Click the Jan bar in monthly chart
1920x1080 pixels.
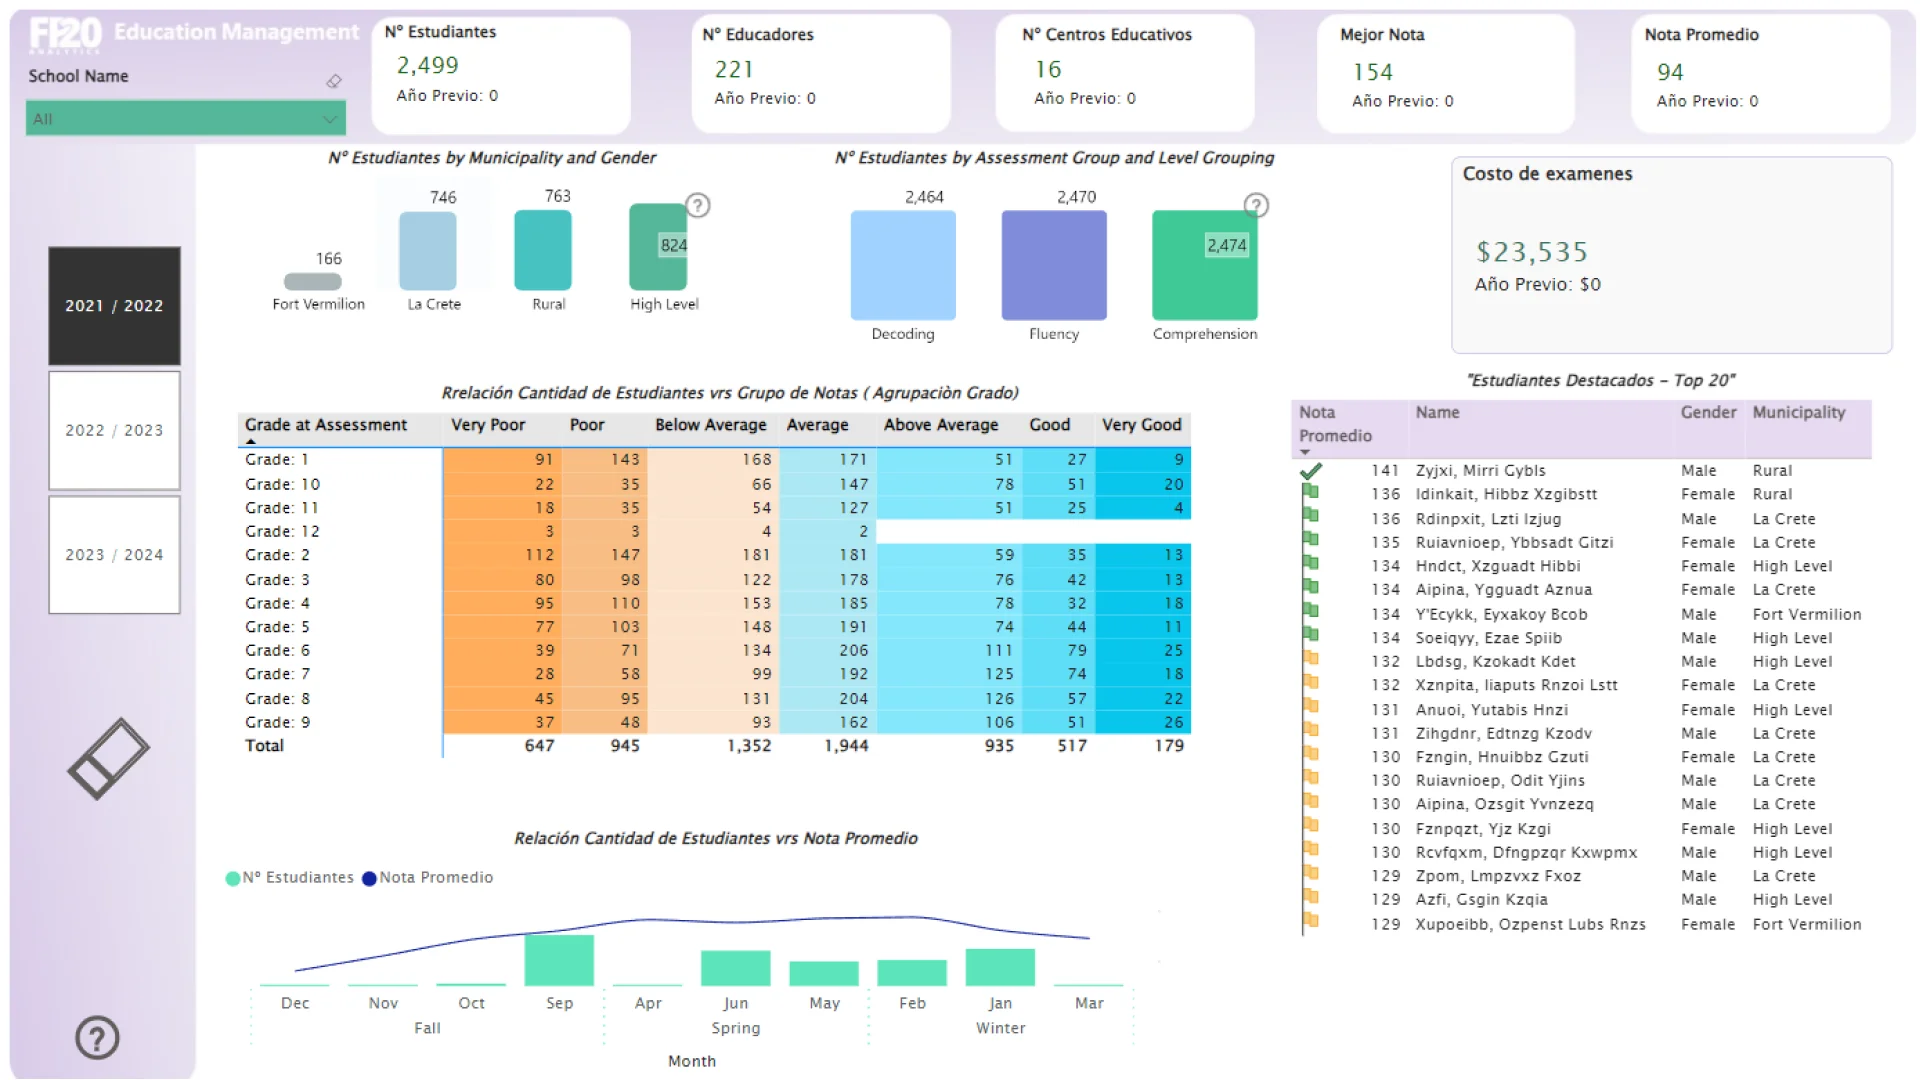[1000, 967]
